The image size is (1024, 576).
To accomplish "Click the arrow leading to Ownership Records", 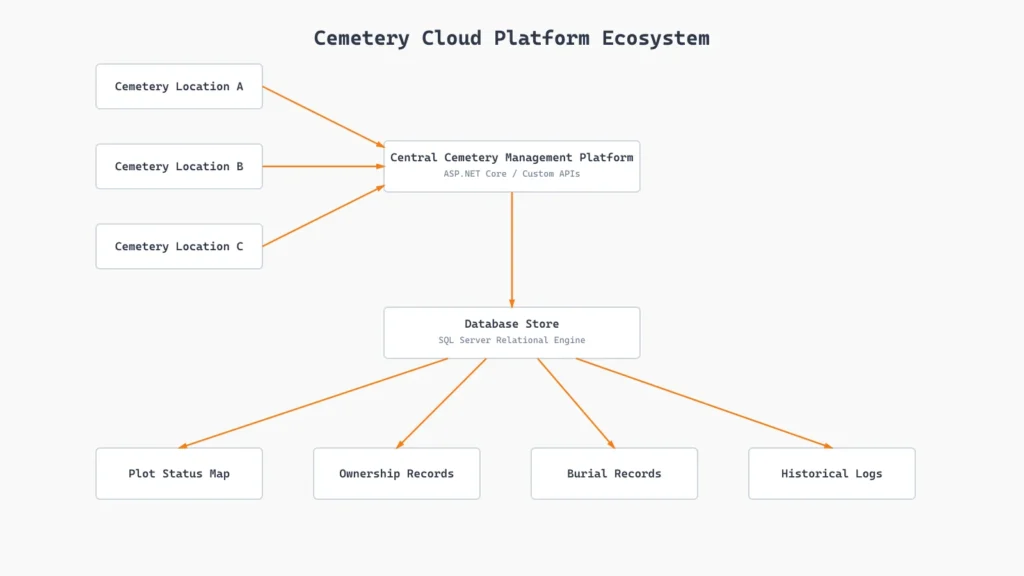I will [441, 403].
